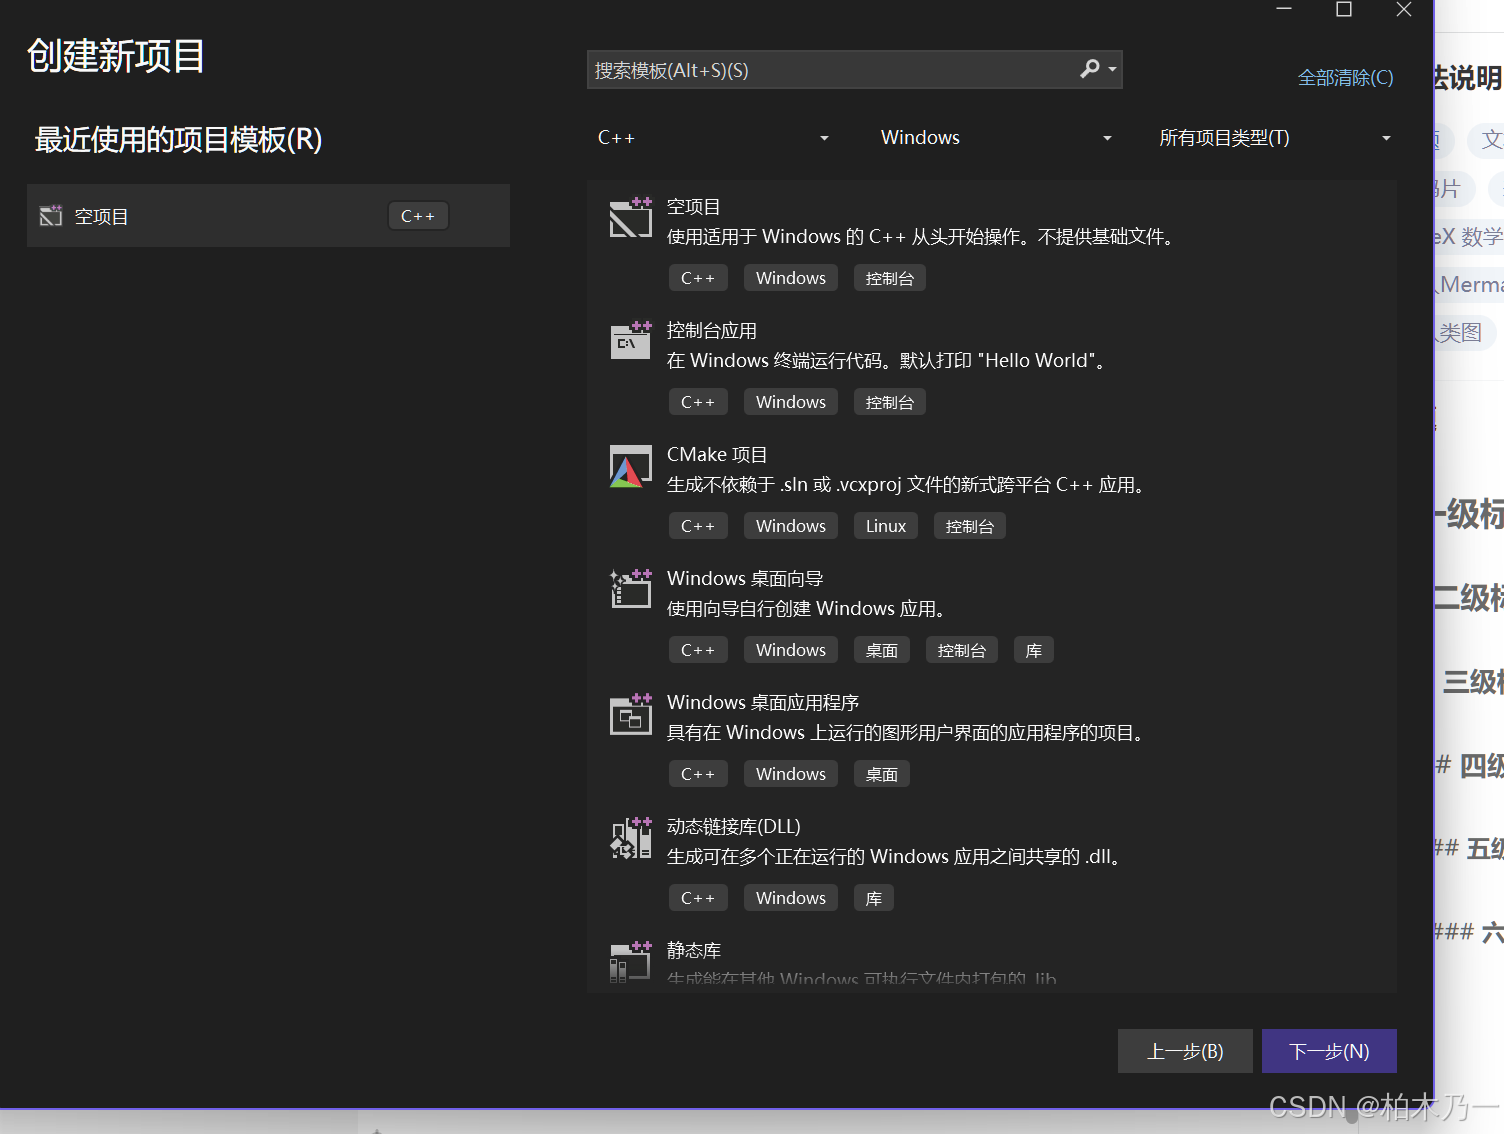
Task: Click the 全部清除 (clear all) link
Action: (x=1345, y=78)
